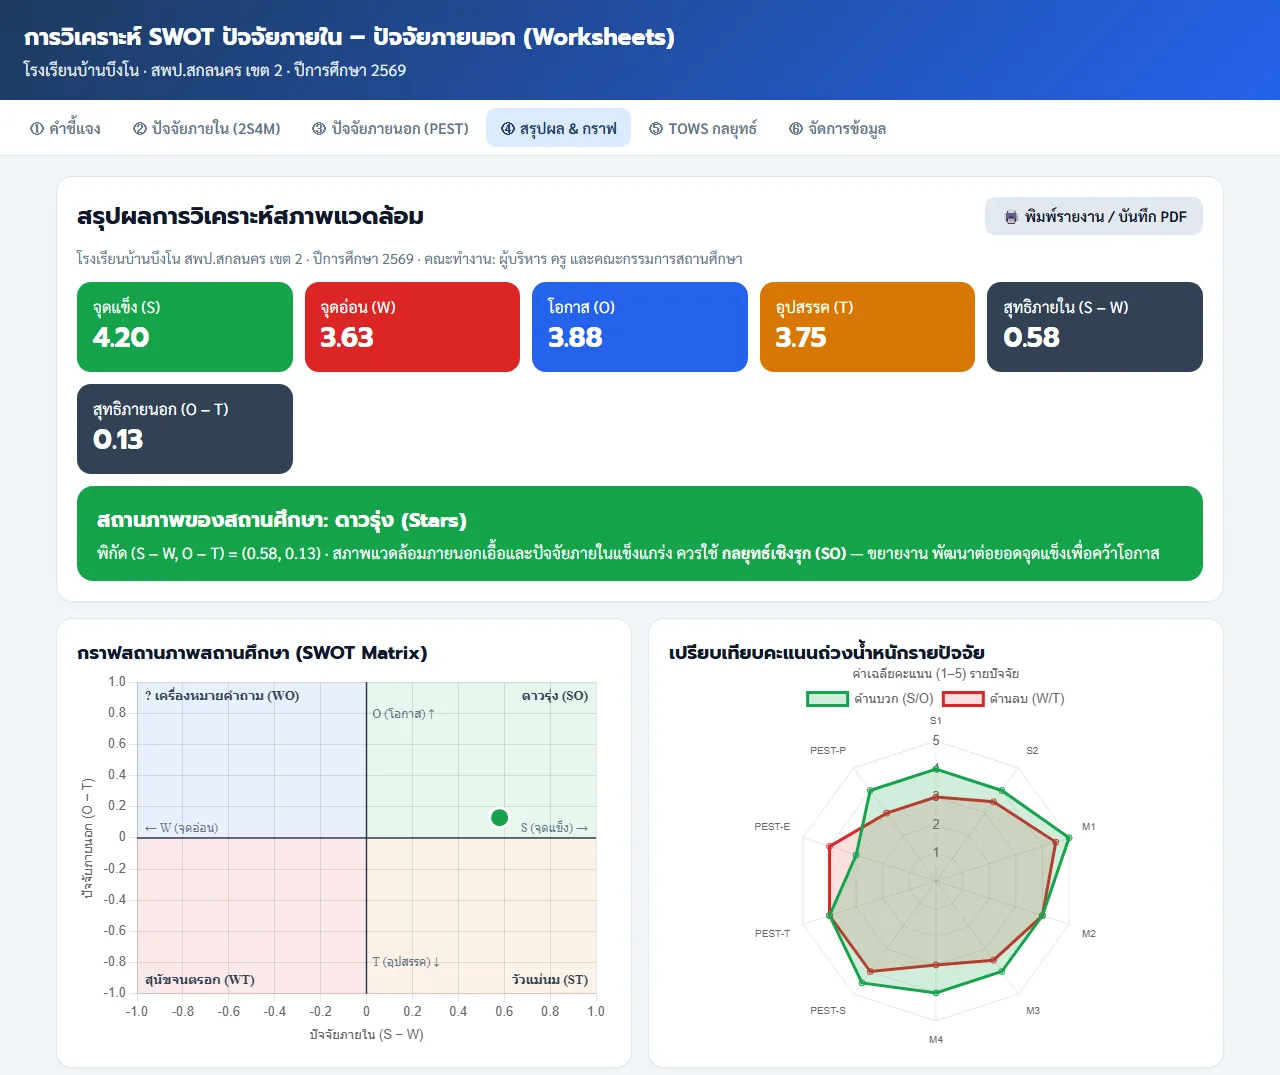
Task: Click the printer icon in print button
Action: tap(1011, 217)
